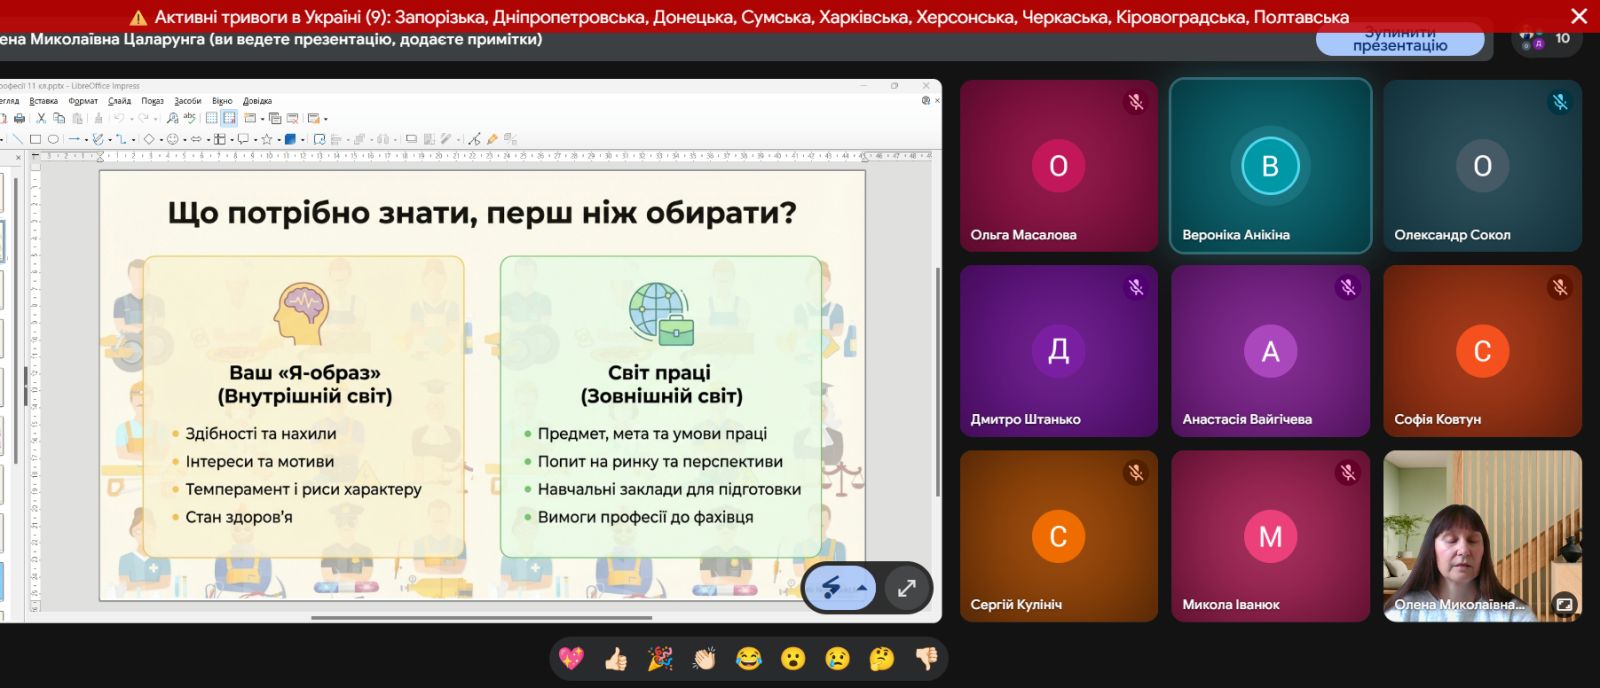Send the thinking face reaction
This screenshot has width=1600, height=688.
click(x=882, y=658)
